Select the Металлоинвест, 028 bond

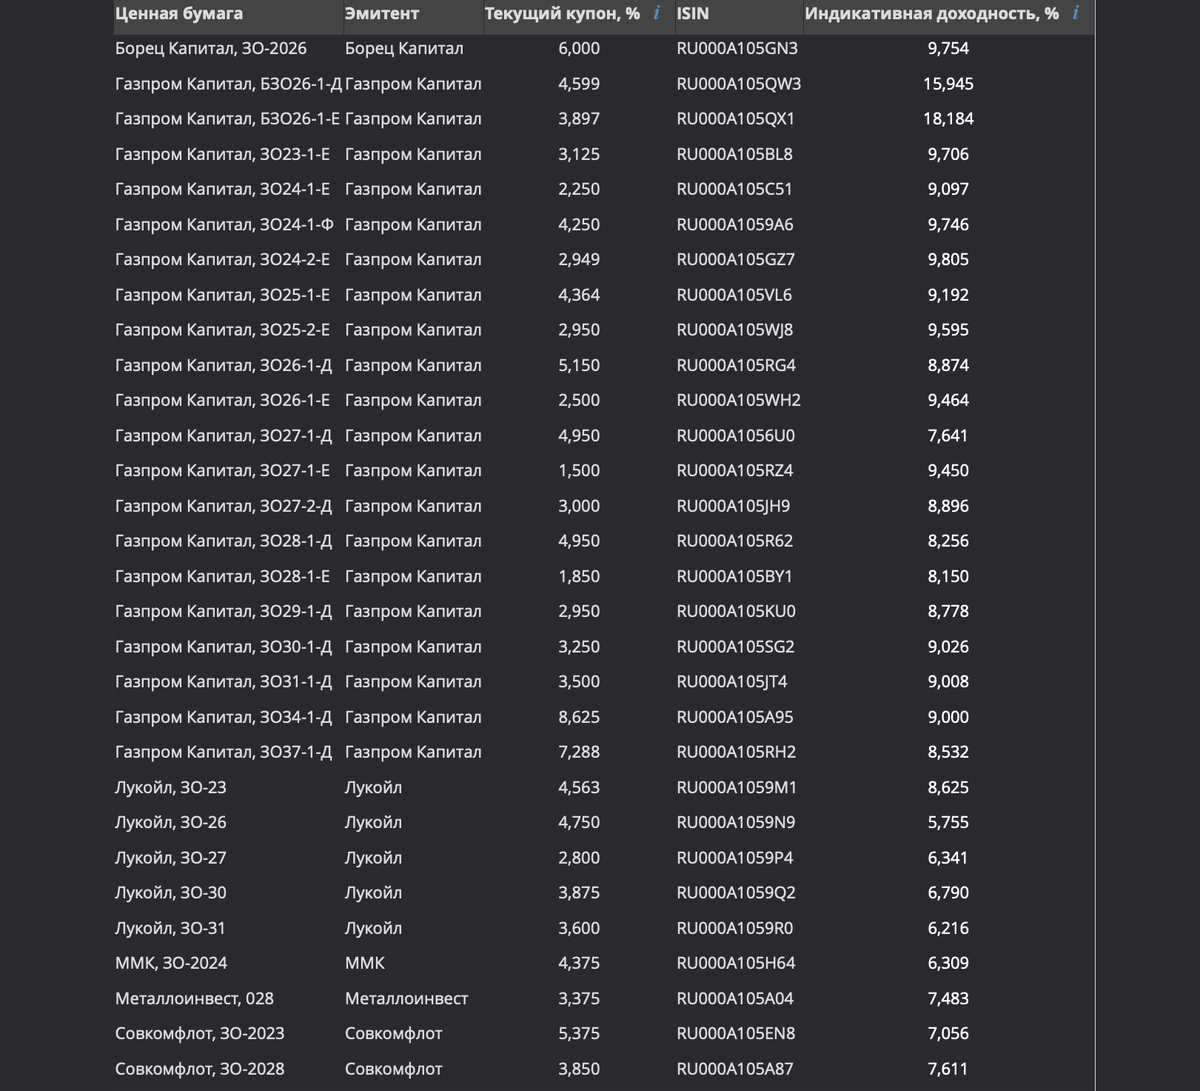pos(195,999)
